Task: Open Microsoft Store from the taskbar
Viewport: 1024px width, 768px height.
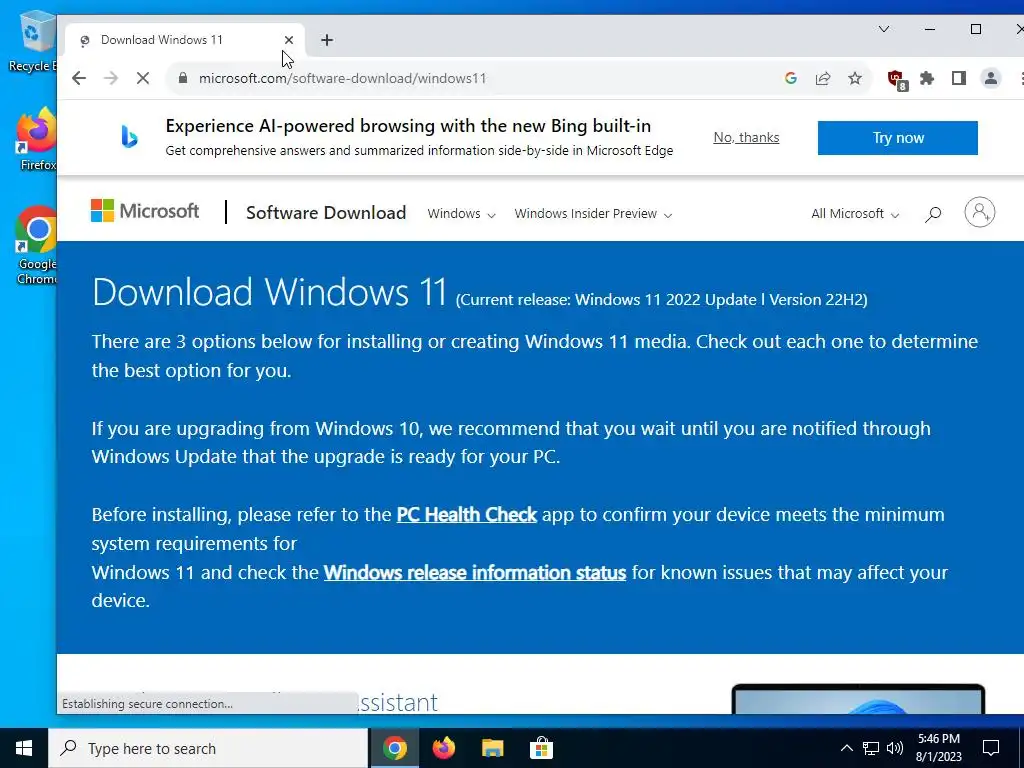Action: [x=541, y=748]
